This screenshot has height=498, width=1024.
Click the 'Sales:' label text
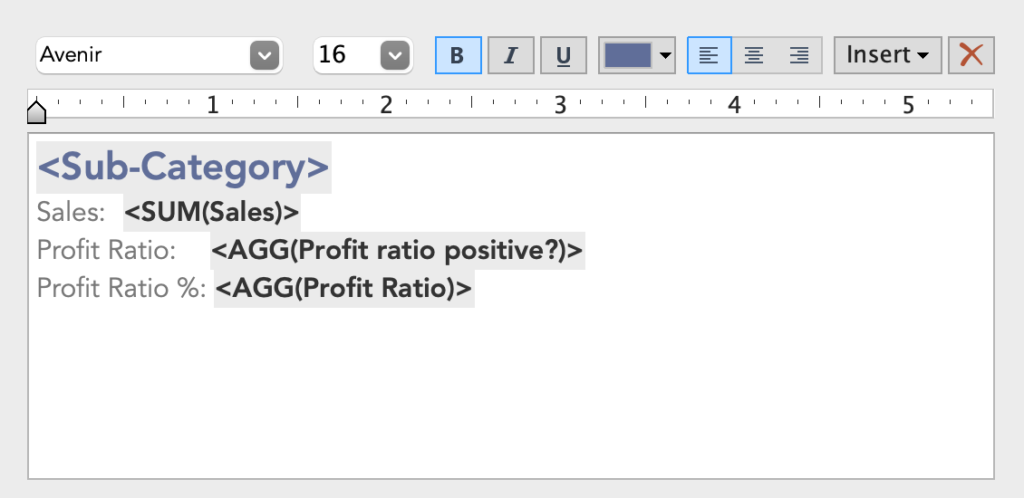[71, 212]
